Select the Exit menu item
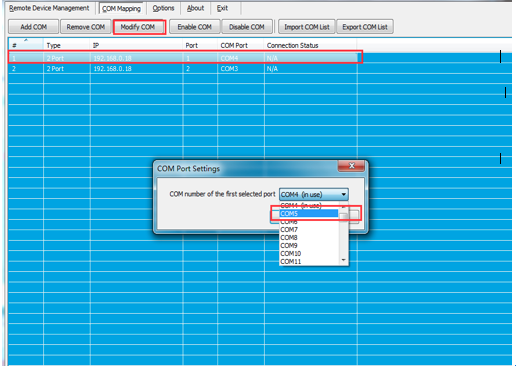Screen dimensions: 516x371 point(222,8)
